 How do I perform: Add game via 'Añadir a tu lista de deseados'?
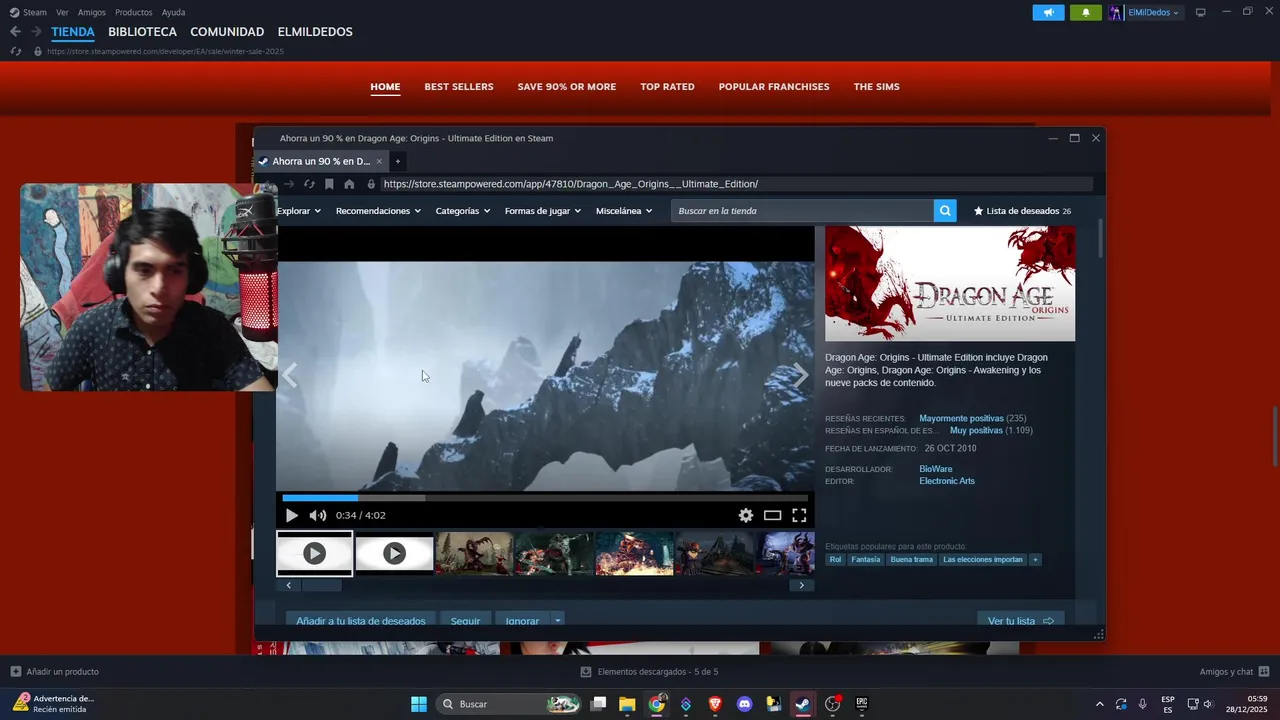click(361, 621)
